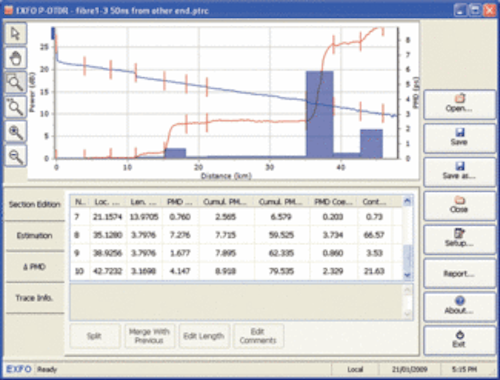Screen dimensions: 500x380
Task: Open the Trace Info. tab
Action: click(35, 298)
